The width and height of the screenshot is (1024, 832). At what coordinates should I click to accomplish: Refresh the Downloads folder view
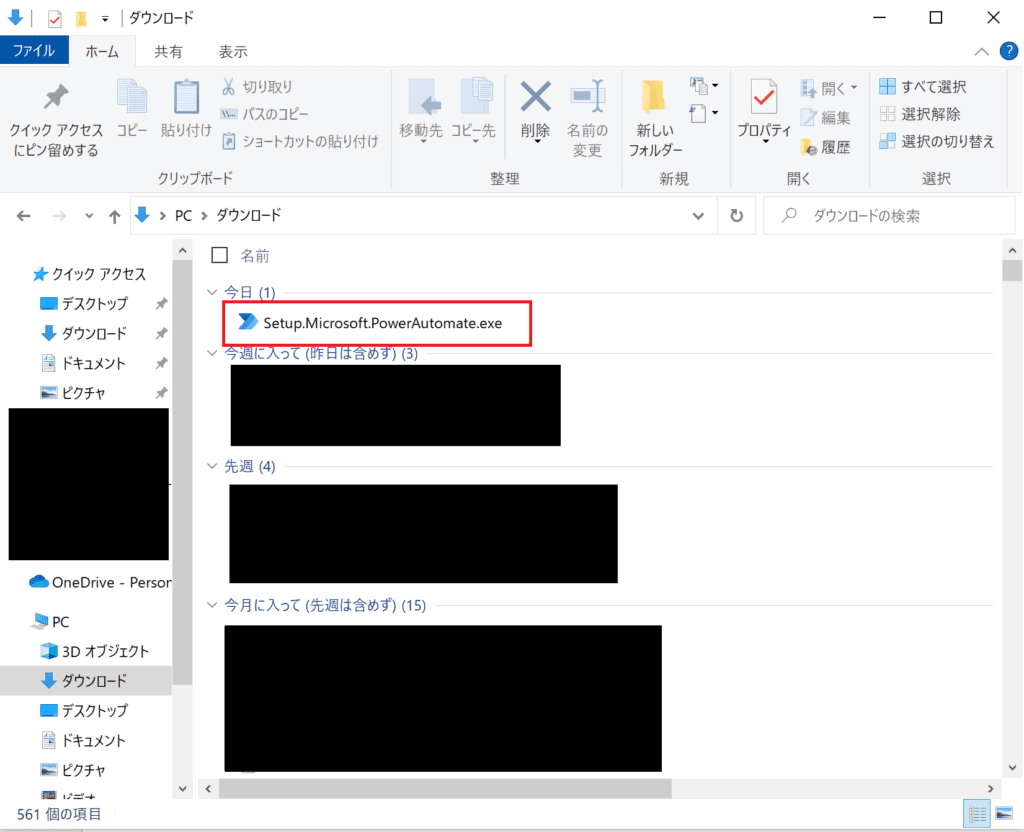click(x=737, y=215)
